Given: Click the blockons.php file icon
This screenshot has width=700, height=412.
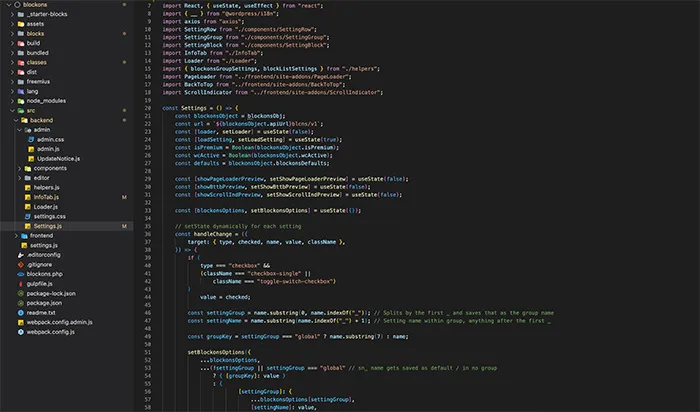Looking at the screenshot, I should (x=21, y=274).
